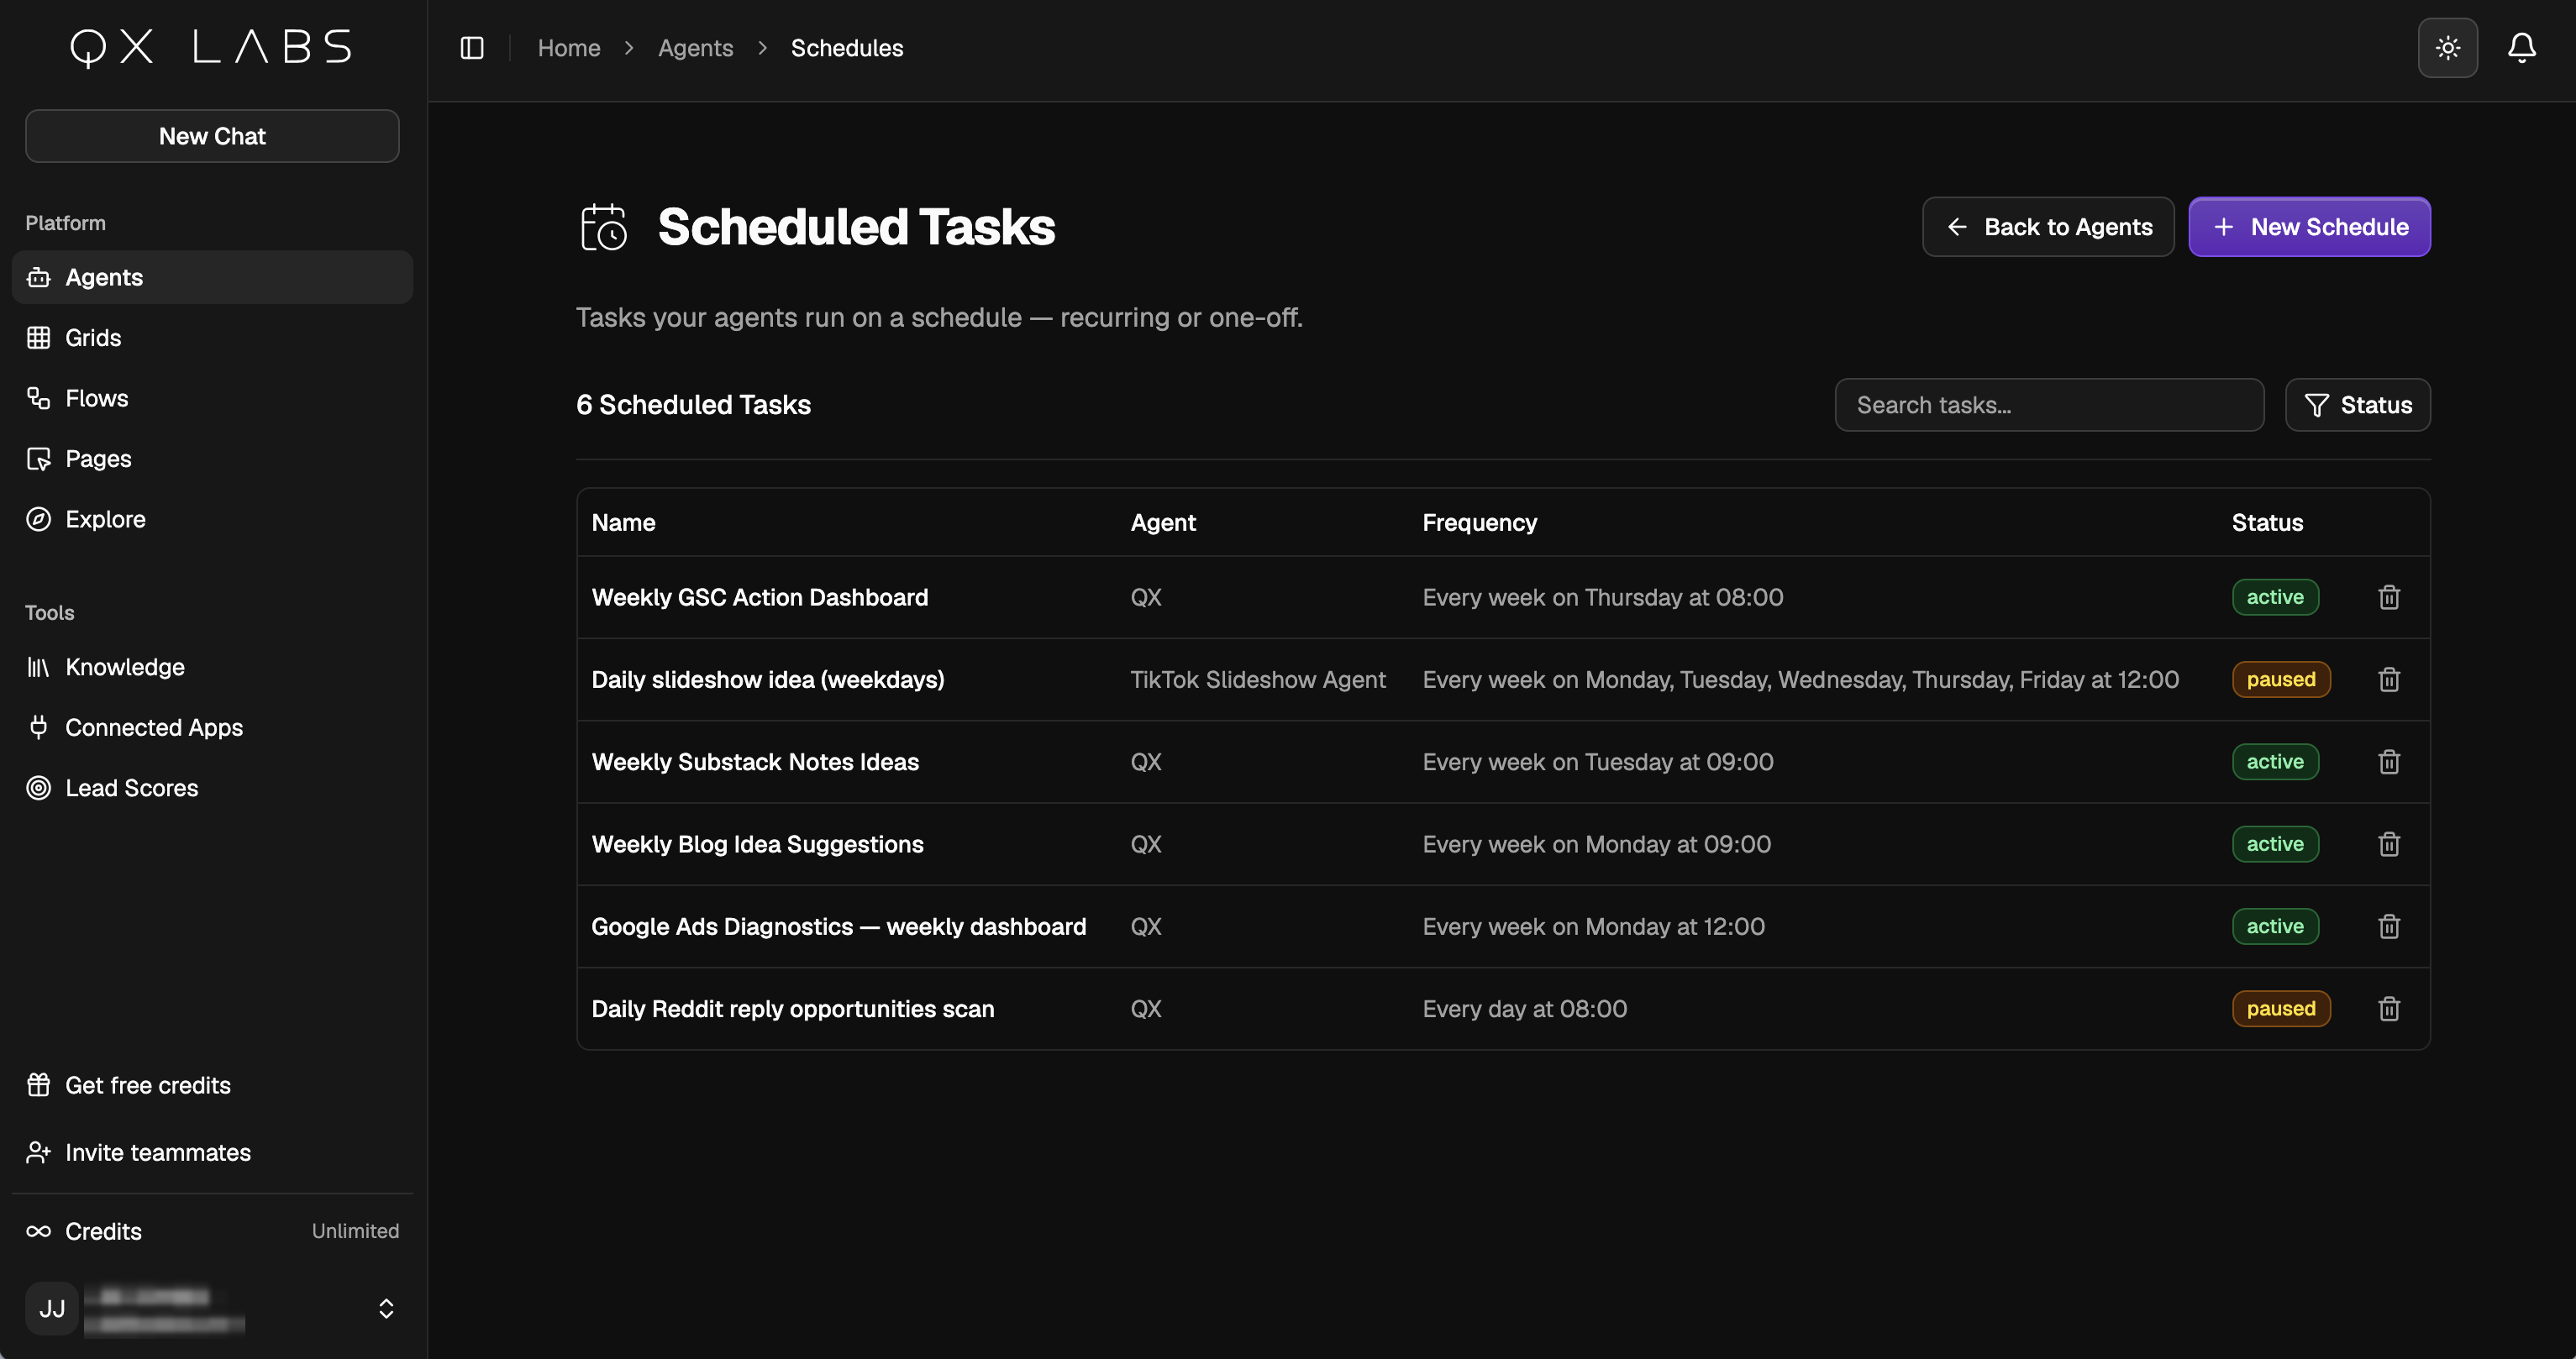Click the QX Labs logo
Screen dimensions: 2576x1359
[211, 47]
